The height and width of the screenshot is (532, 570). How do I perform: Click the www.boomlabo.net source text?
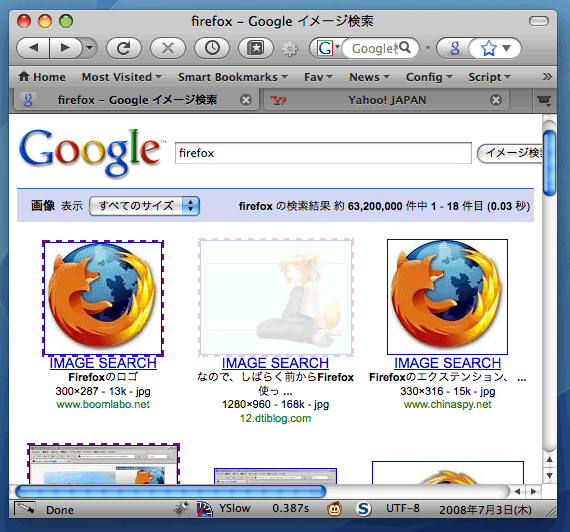(103, 404)
